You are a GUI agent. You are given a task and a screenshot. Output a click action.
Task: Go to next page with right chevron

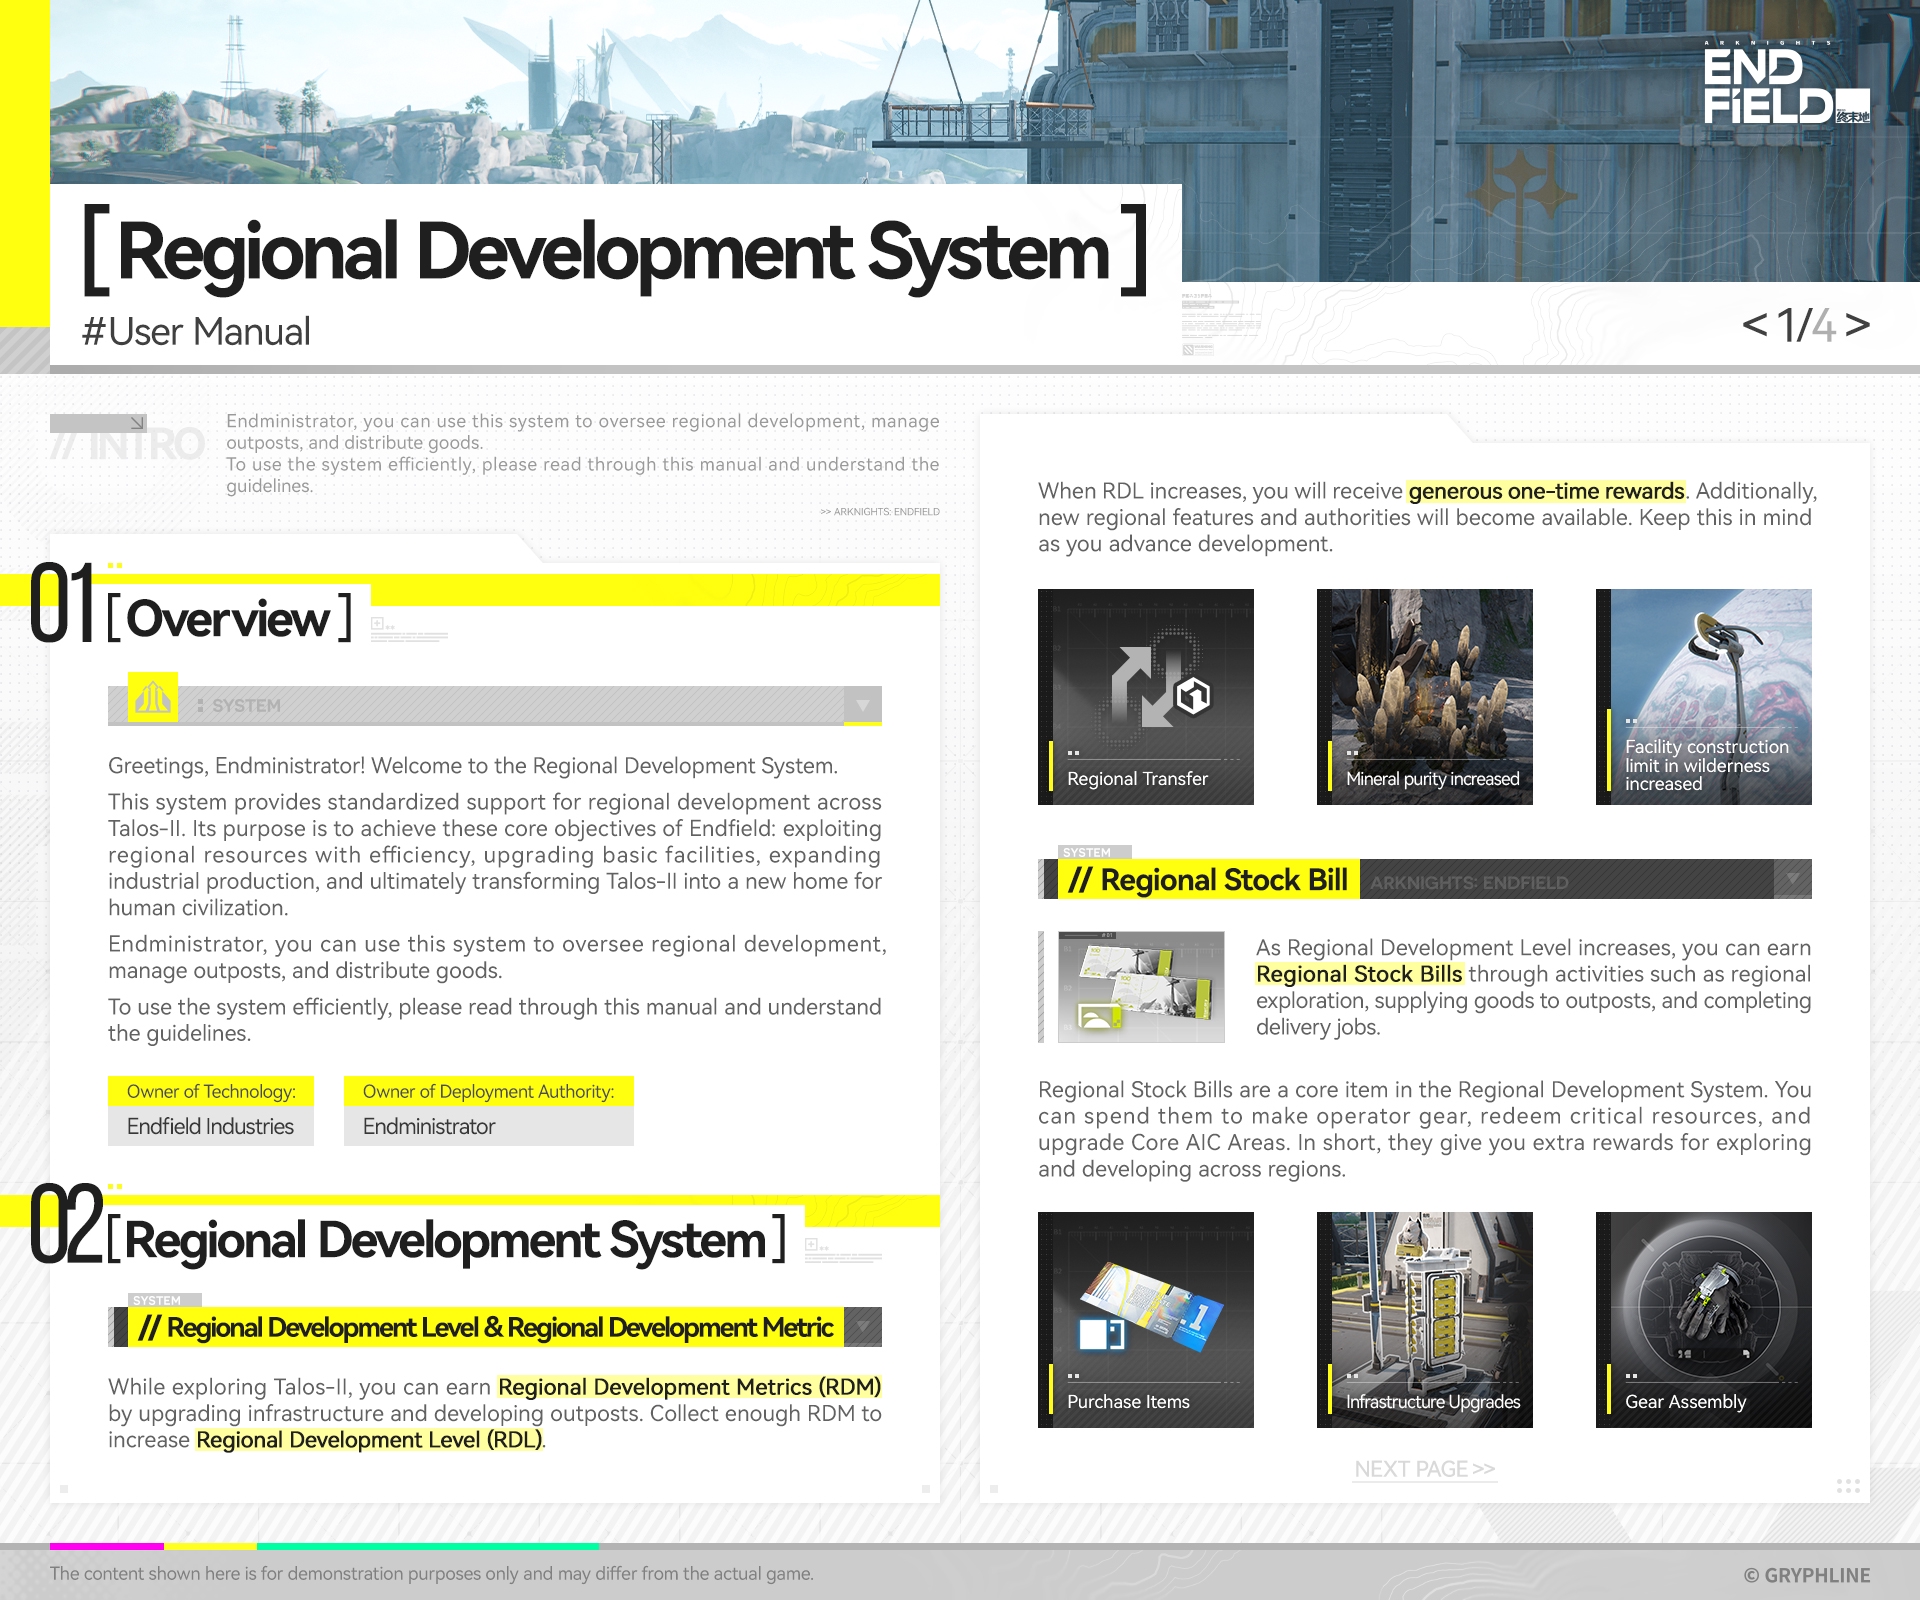pyautogui.click(x=1858, y=324)
